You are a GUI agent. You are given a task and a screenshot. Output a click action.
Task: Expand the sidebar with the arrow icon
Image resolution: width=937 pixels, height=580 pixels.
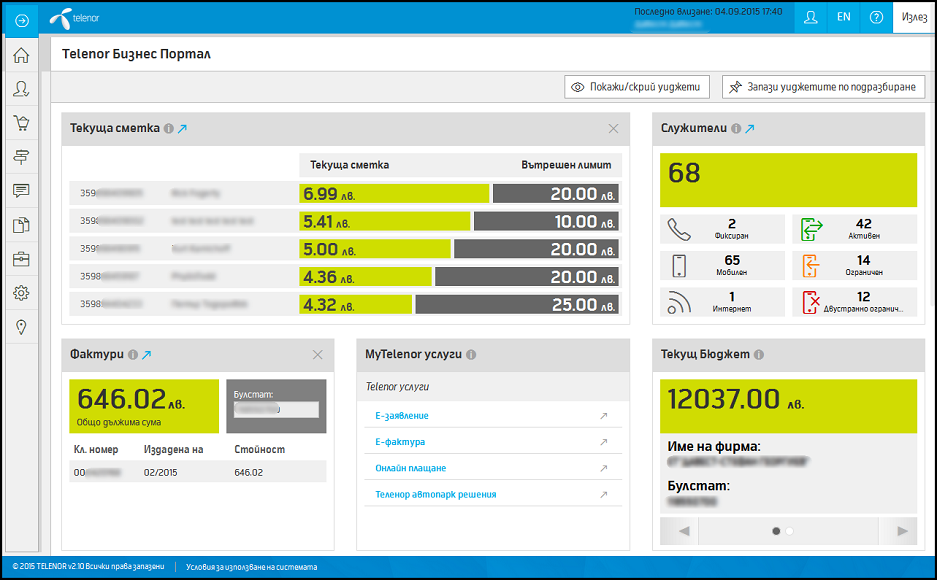click(x=22, y=20)
